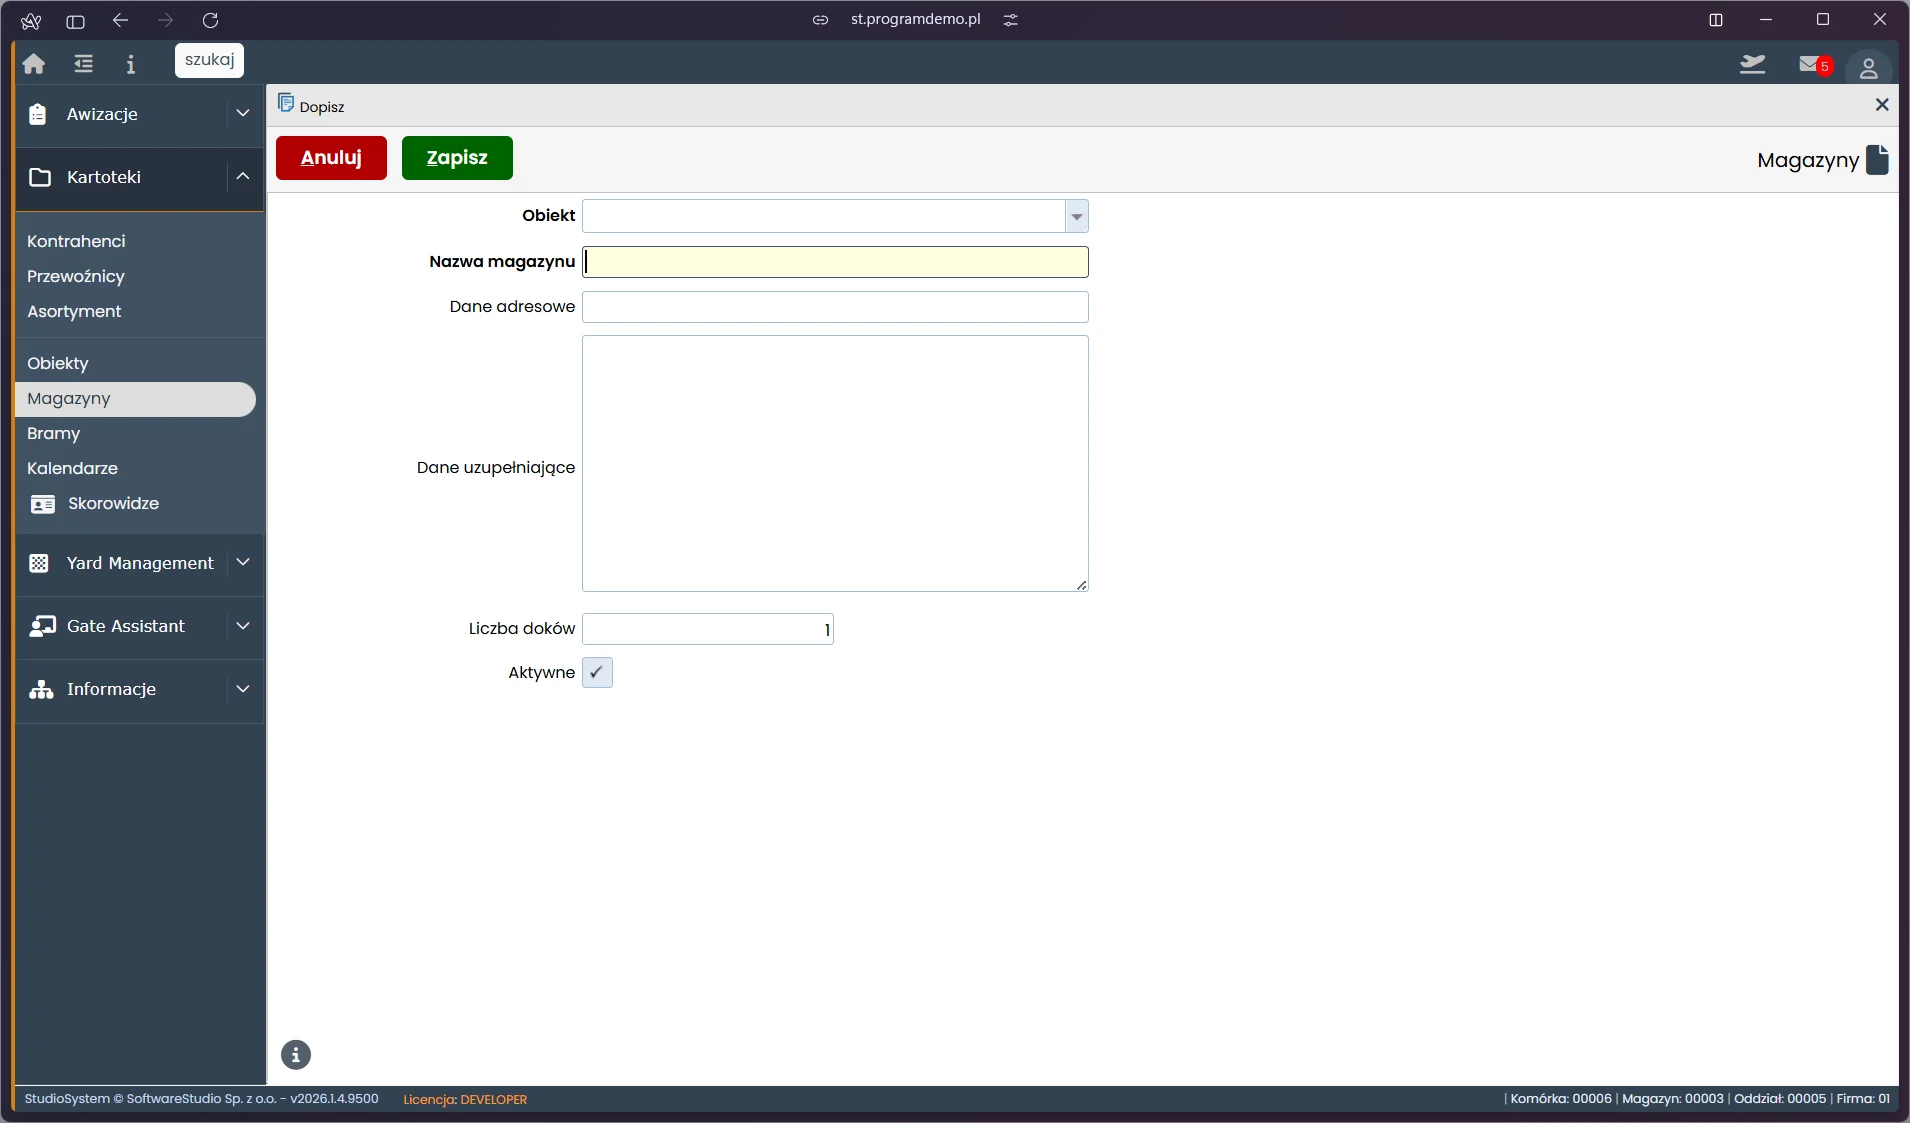This screenshot has width=1910, height=1123.
Task: Collapse the sidebar menu icon
Action: pyautogui.click(x=83, y=64)
